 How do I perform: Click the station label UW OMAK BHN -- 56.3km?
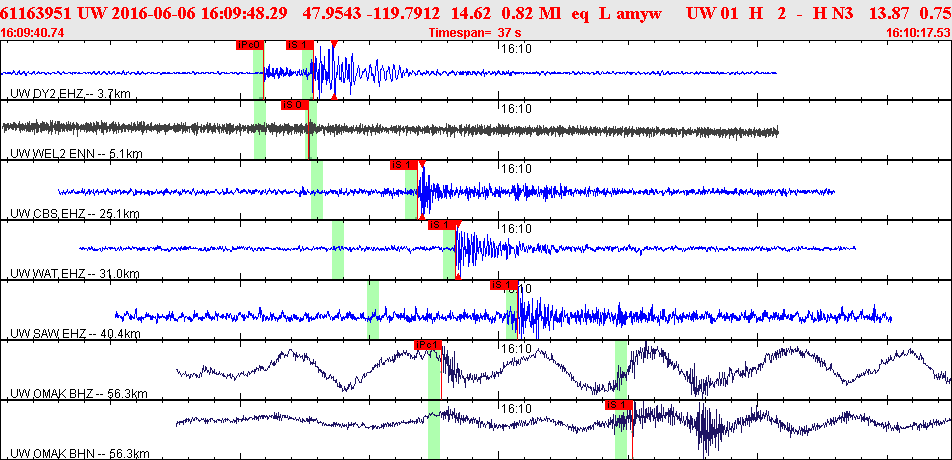click(80, 454)
